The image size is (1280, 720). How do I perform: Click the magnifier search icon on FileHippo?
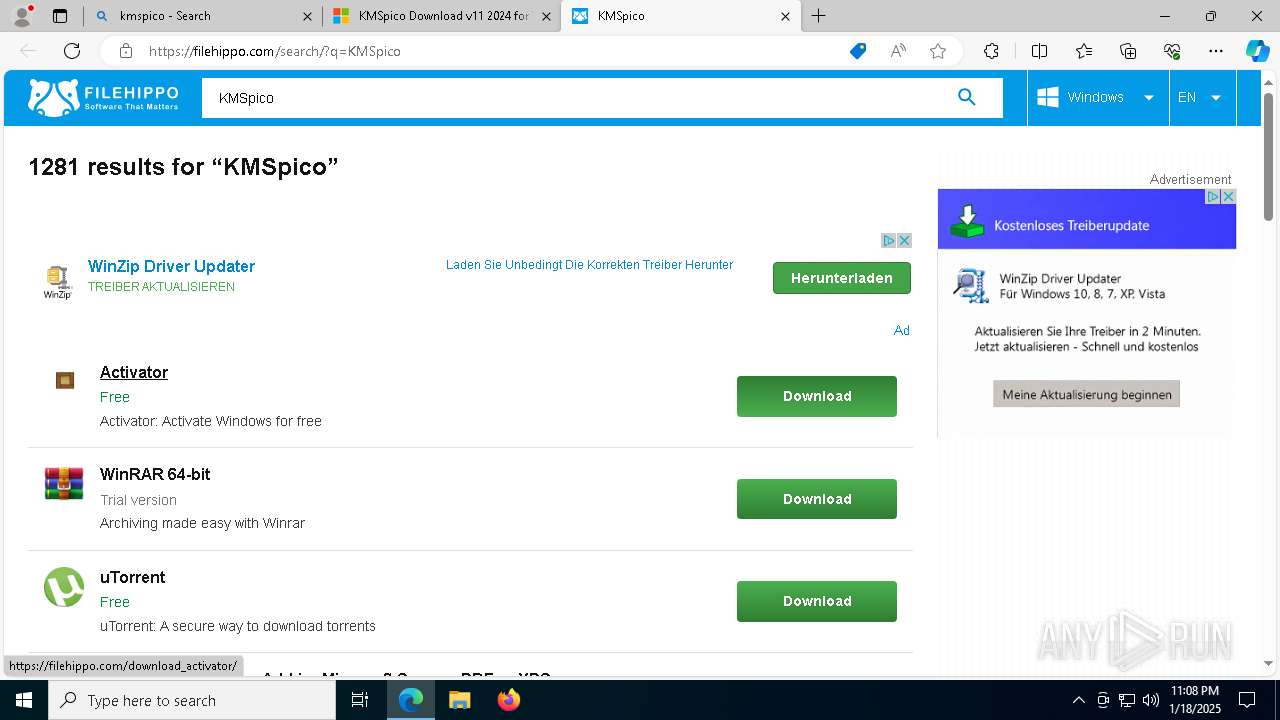coord(966,97)
